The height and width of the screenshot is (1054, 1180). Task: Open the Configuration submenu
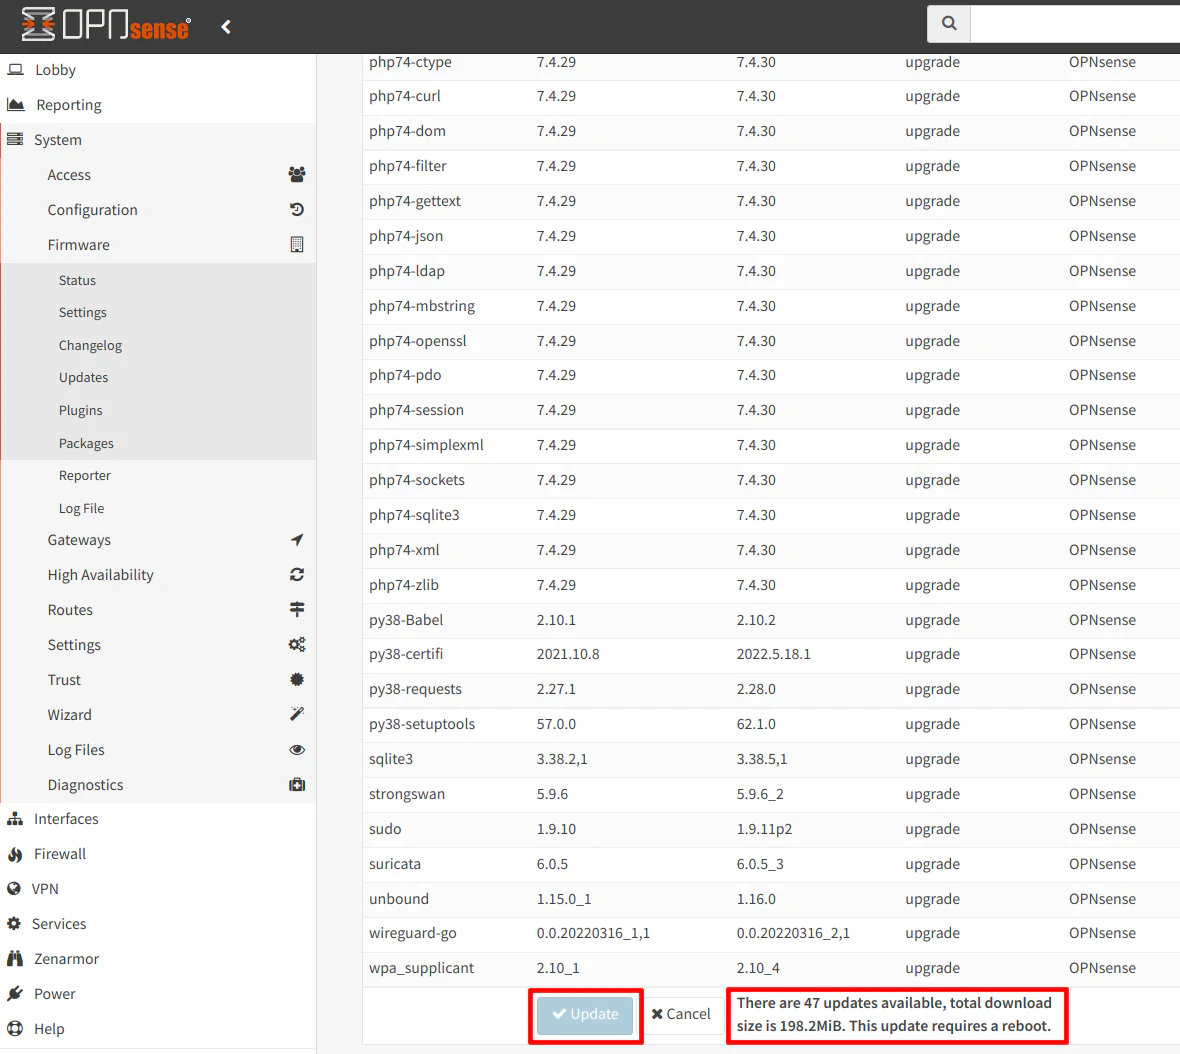click(x=92, y=210)
